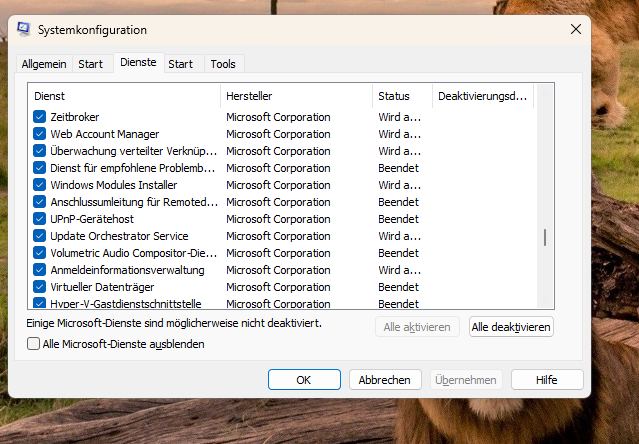Viewport: 639px width, 444px height.
Task: Uncheck the Hyper-V-Gastdienstschnittstelle checkbox
Action: point(40,303)
